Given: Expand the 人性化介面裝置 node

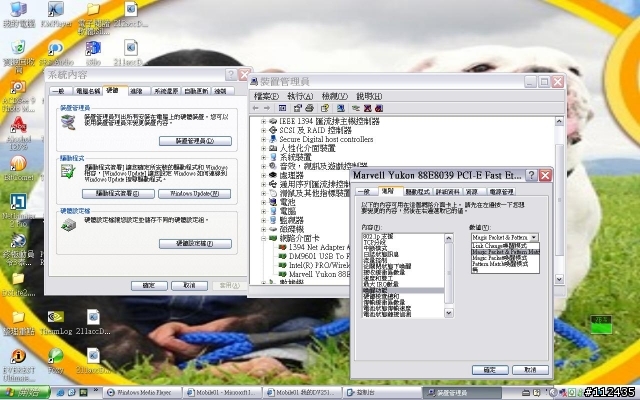Looking at the screenshot, I should click(x=263, y=148).
